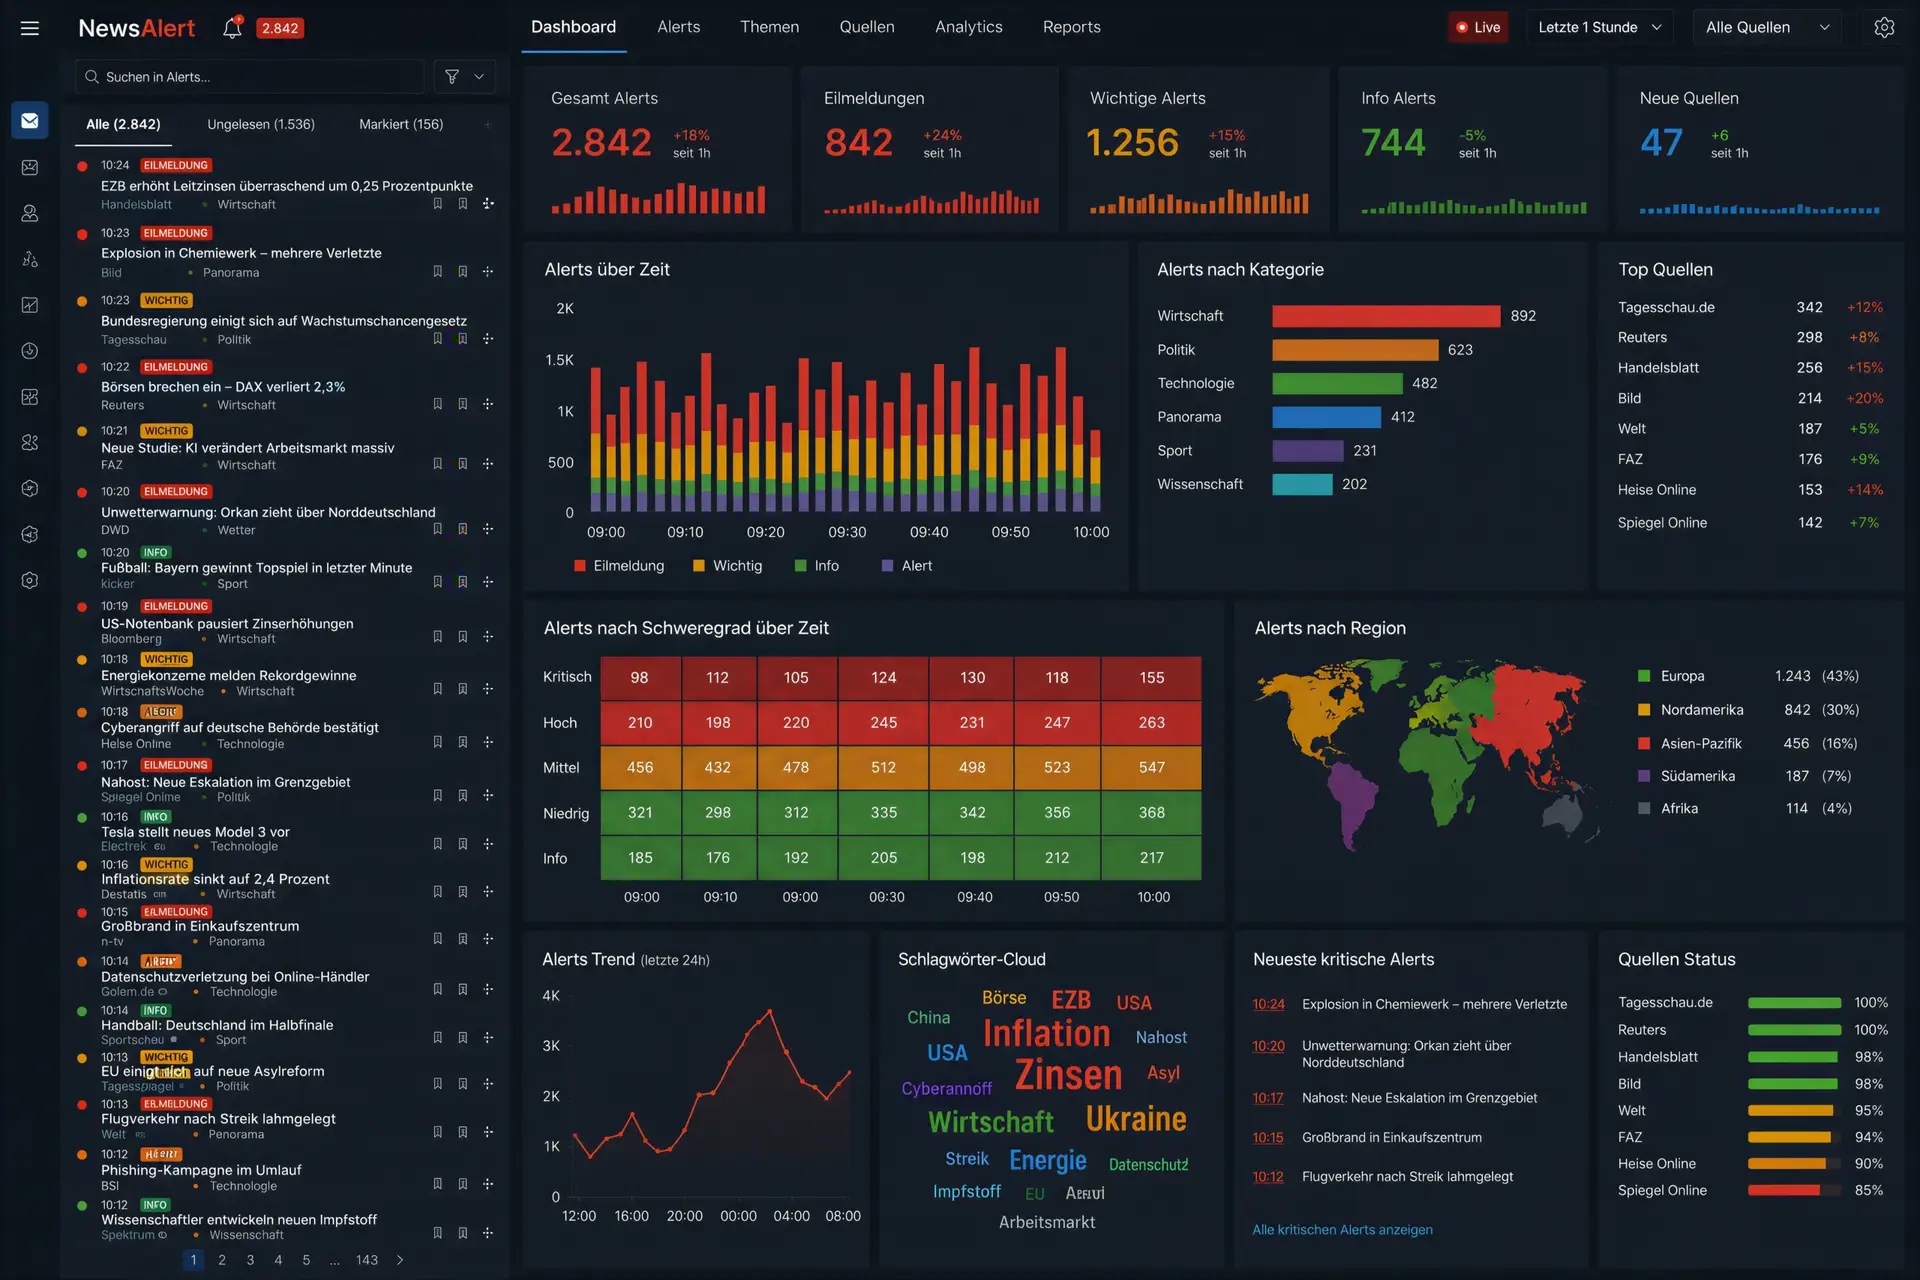Click Tagesschau.de row in Top Quellen

(x=1750, y=307)
